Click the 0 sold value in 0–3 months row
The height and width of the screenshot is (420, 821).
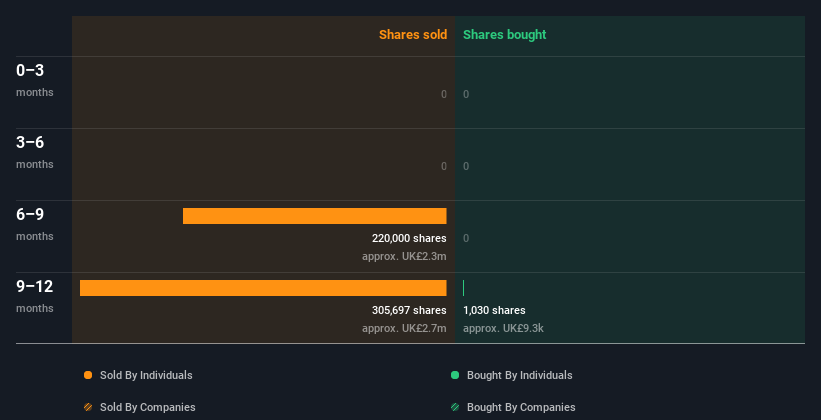pyautogui.click(x=444, y=94)
